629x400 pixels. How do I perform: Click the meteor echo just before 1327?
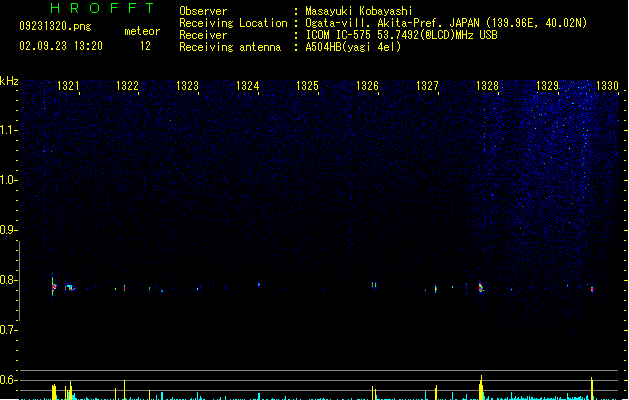pyautogui.click(x=436, y=289)
